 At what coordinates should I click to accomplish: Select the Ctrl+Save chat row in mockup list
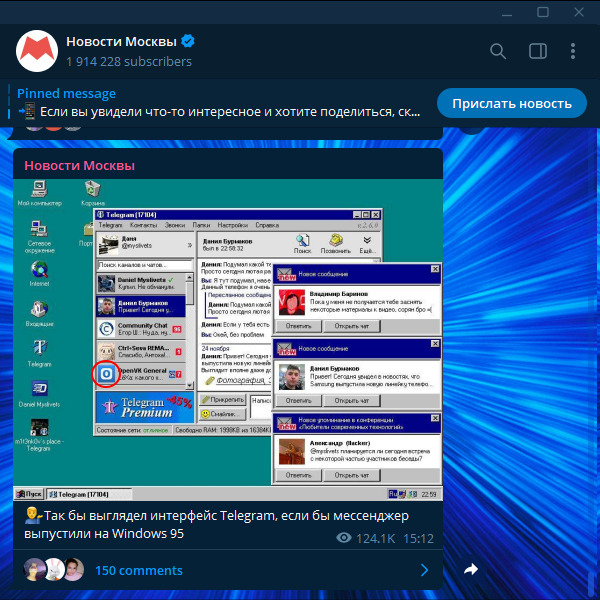coord(141,352)
